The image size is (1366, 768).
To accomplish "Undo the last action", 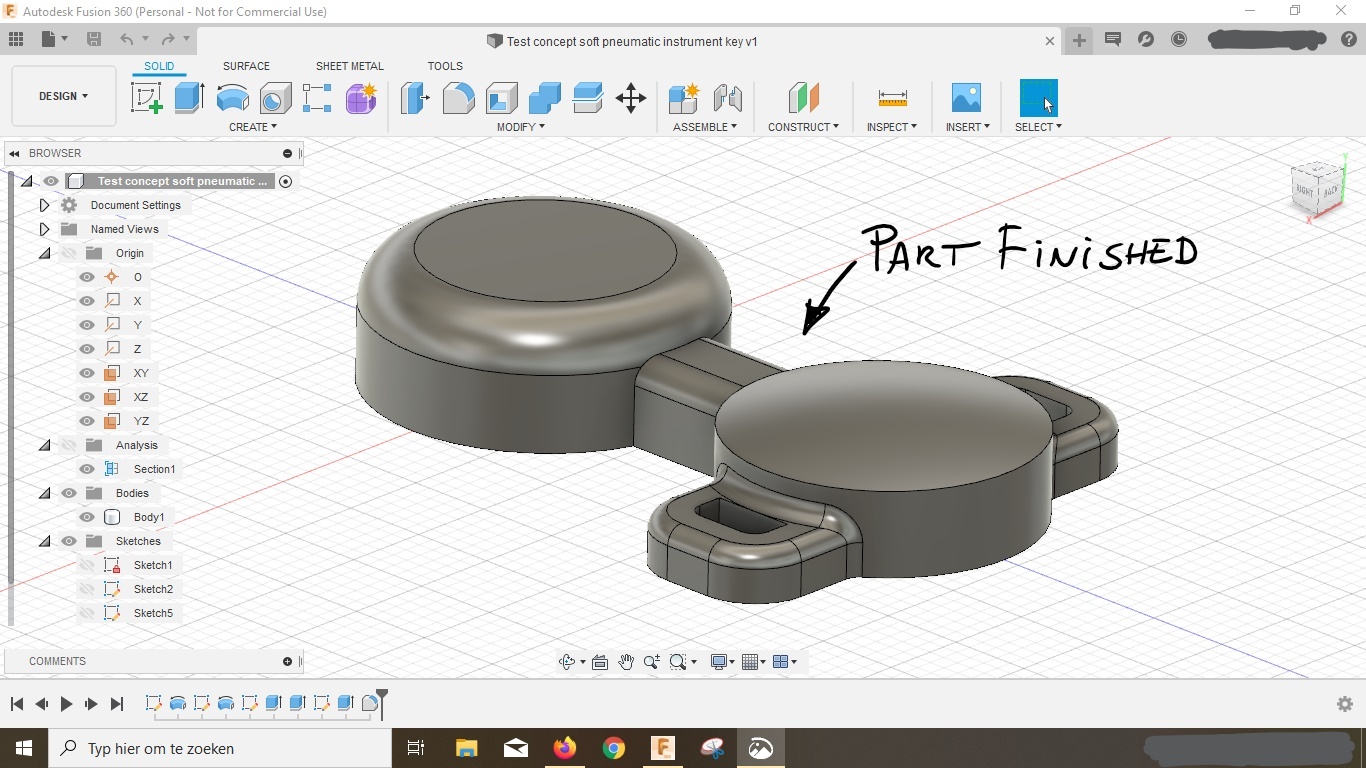I will [127, 39].
